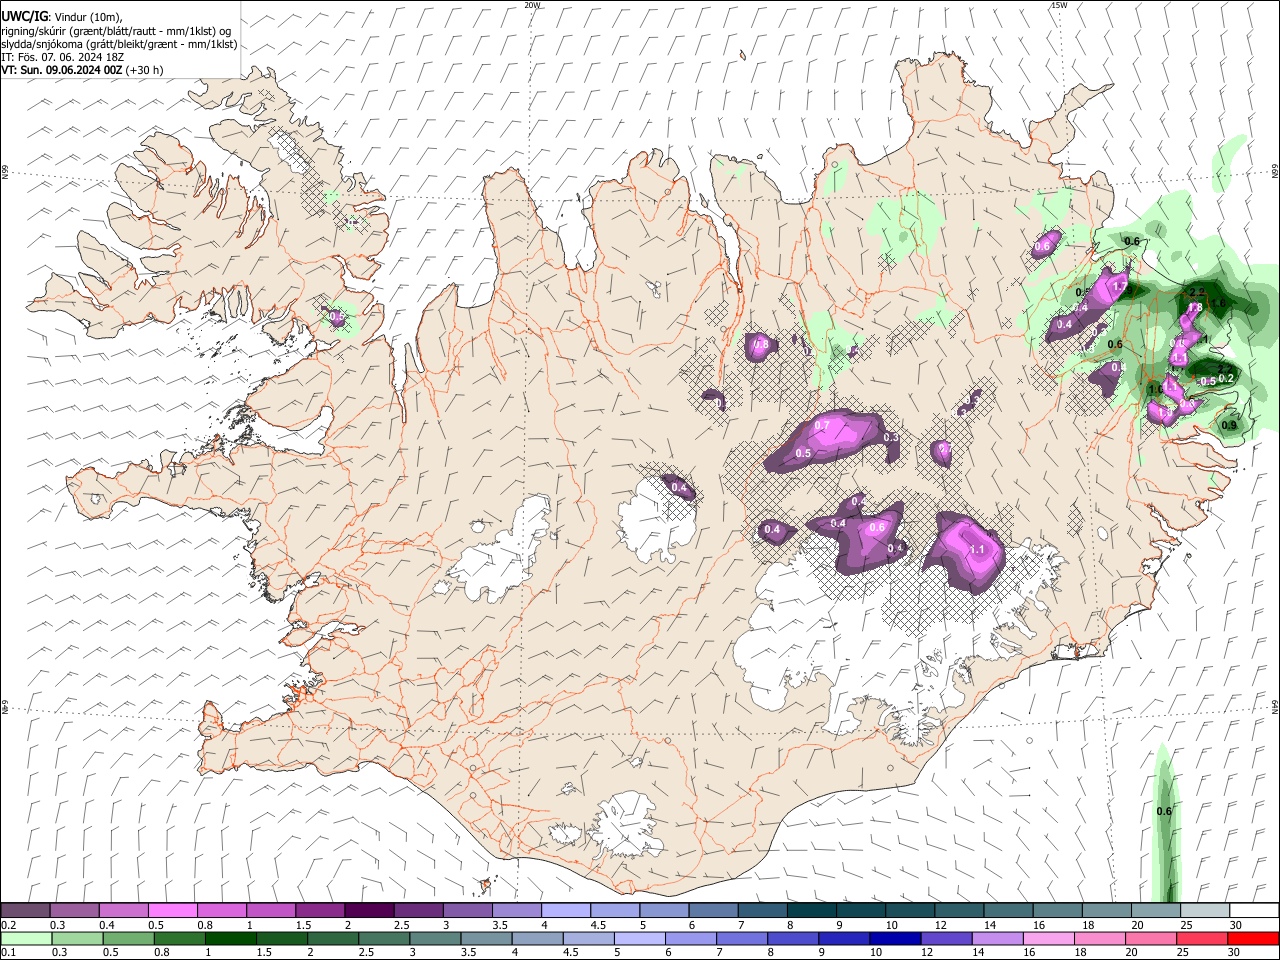1280x960 pixels.
Task: Pick darkest green bottom-row swatch for 1
Action: click(230, 939)
